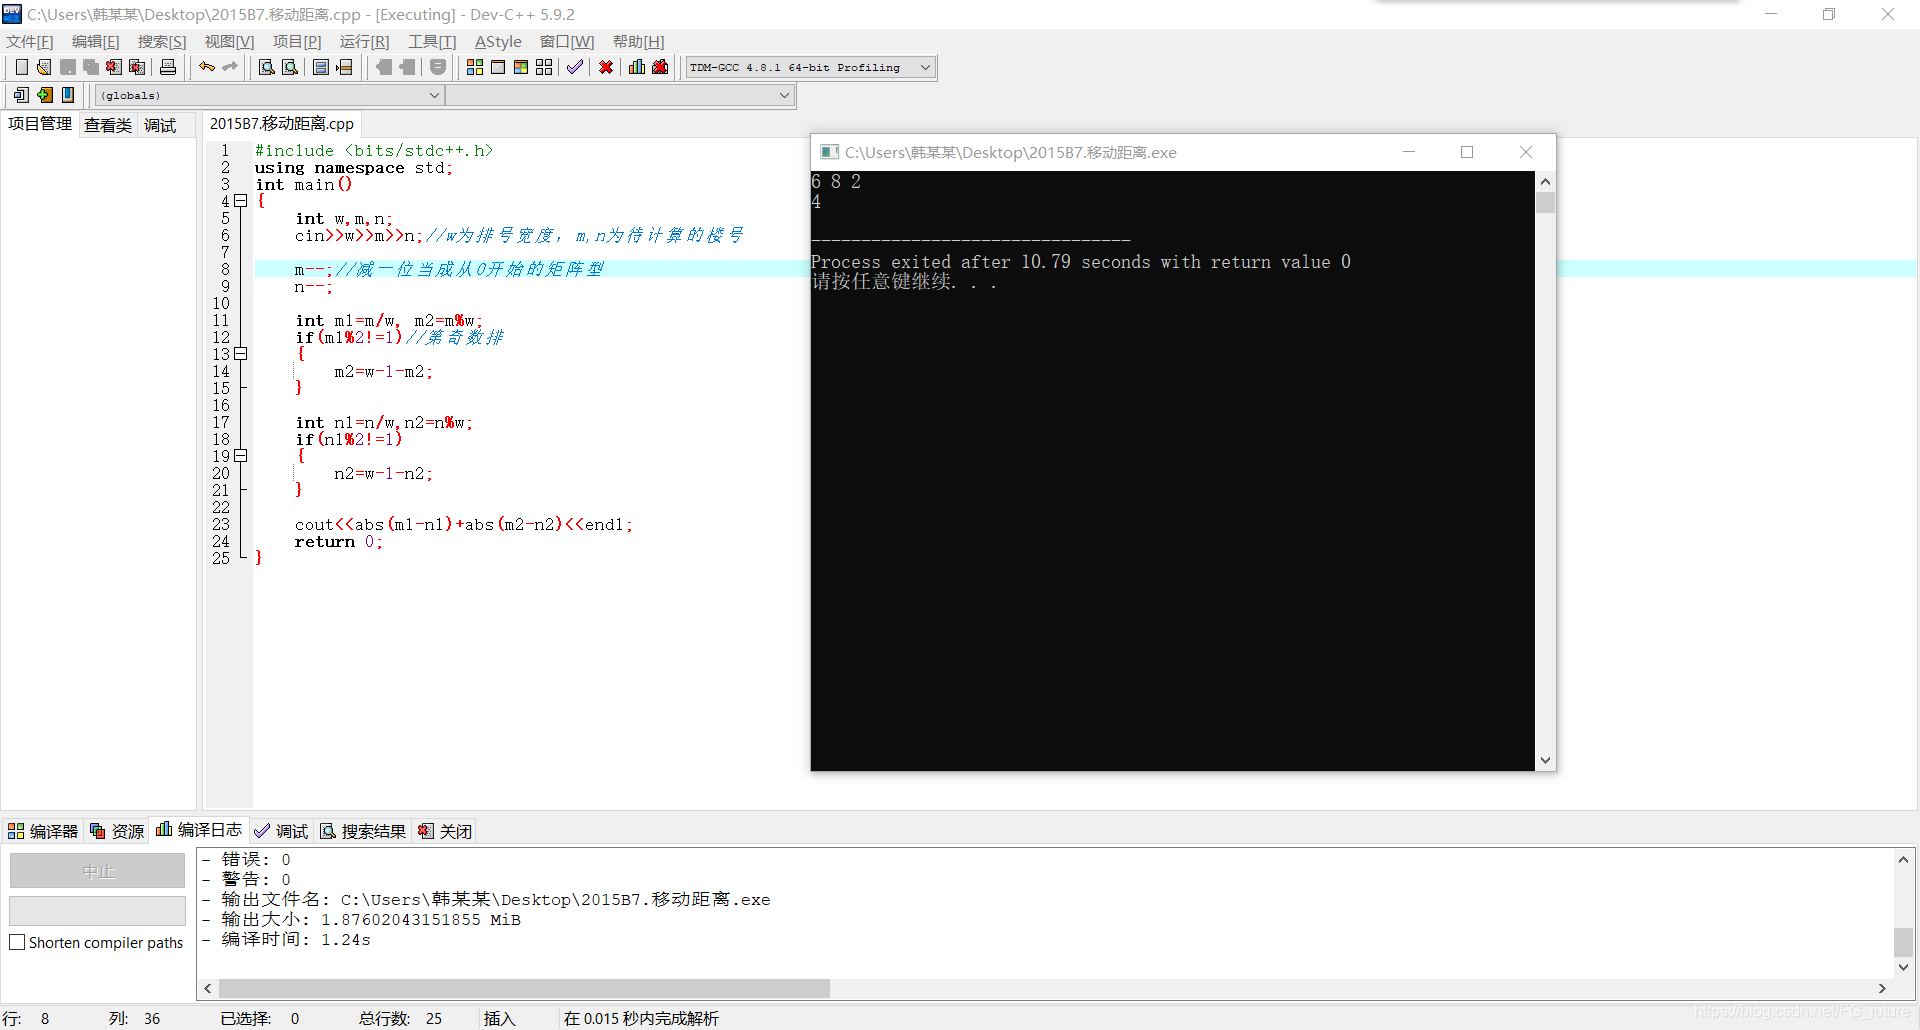Create a new source file from toolbar

21,67
